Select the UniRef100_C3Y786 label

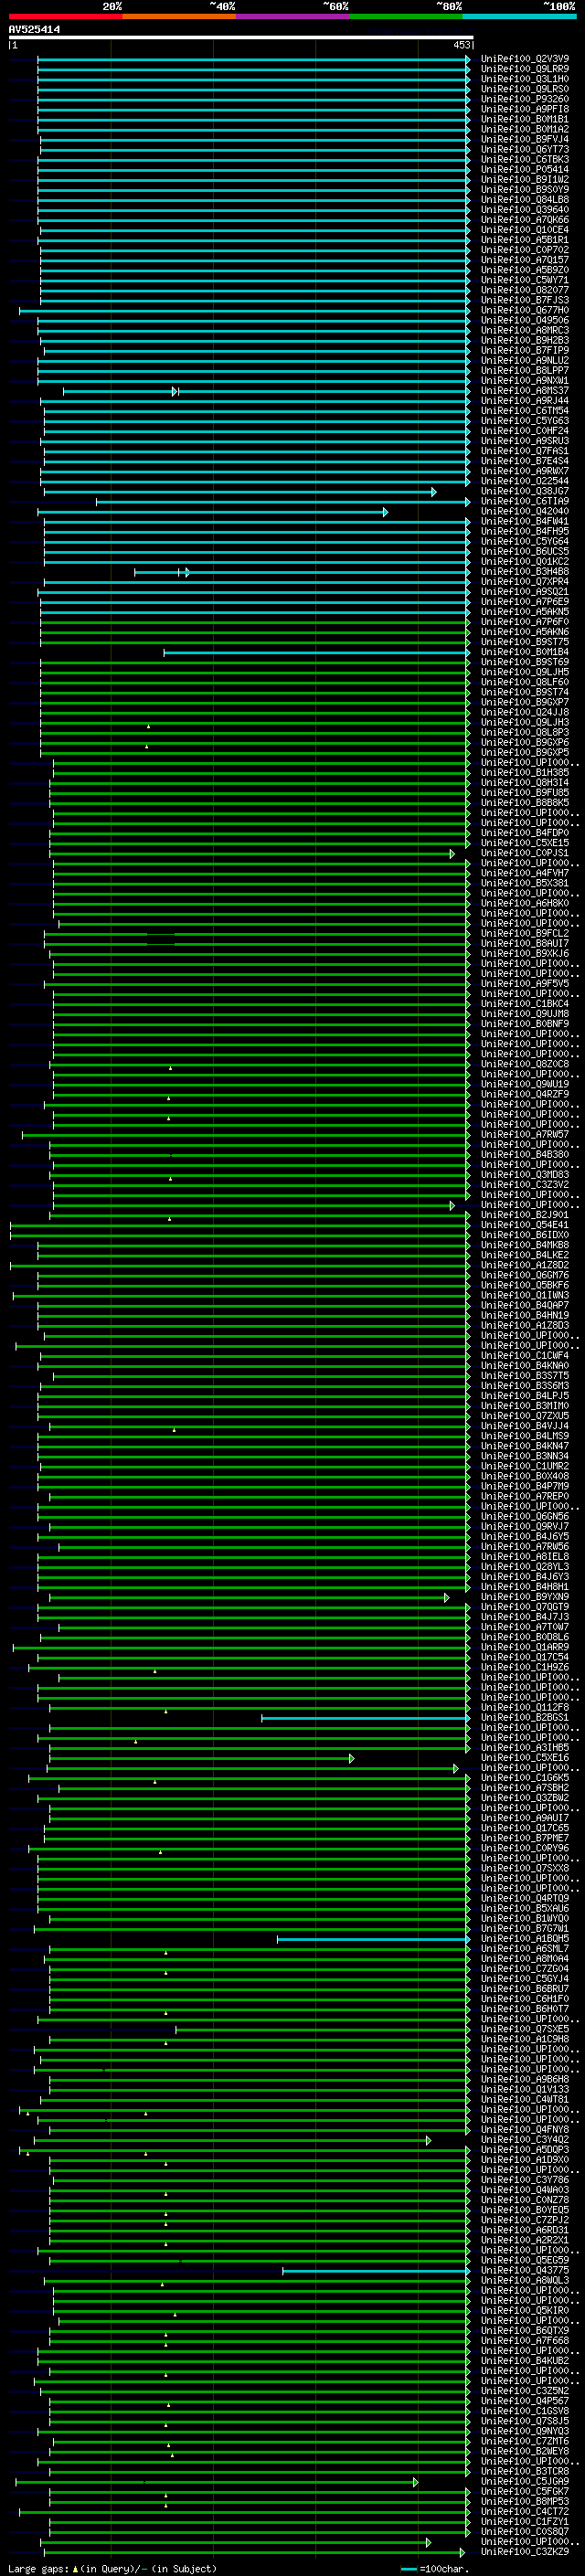[524, 2181]
